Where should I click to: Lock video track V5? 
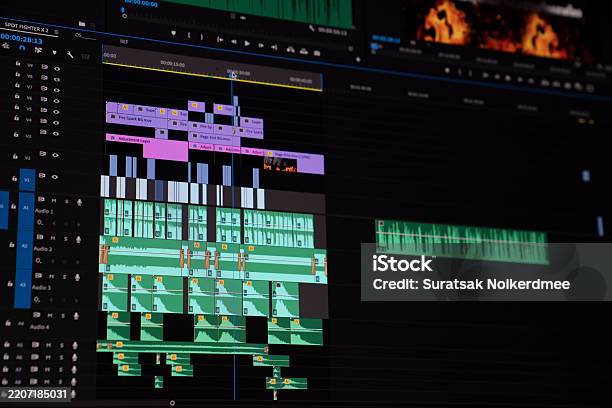coord(17,107)
